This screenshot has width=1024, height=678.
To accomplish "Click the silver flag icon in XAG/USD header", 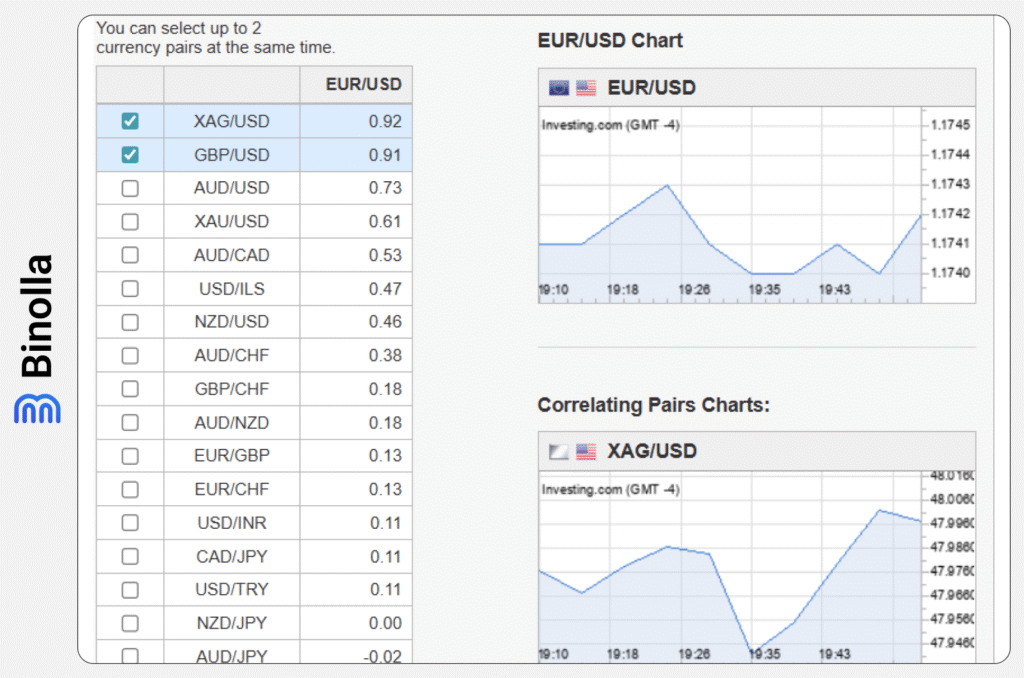I will click(x=559, y=452).
